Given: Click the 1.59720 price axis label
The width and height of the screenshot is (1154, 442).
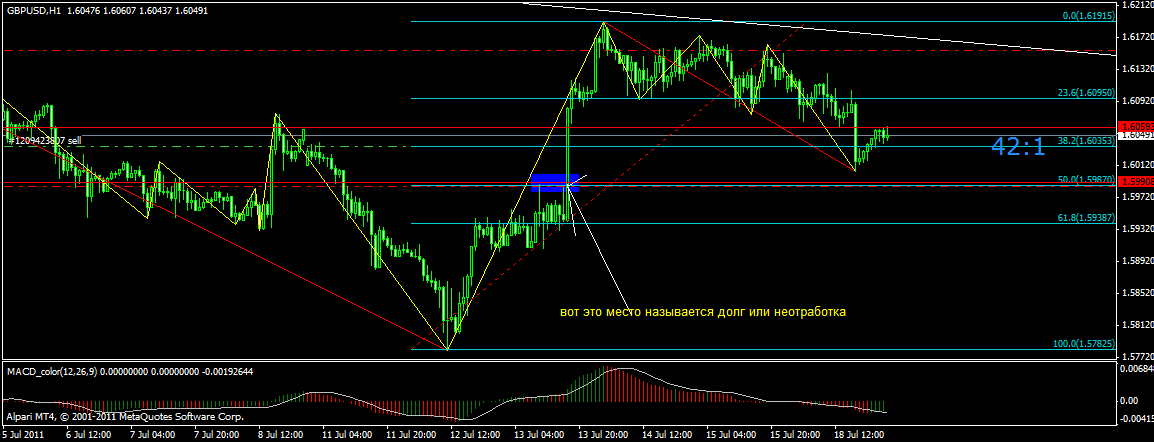Looking at the screenshot, I should pyautogui.click(x=1137, y=197).
